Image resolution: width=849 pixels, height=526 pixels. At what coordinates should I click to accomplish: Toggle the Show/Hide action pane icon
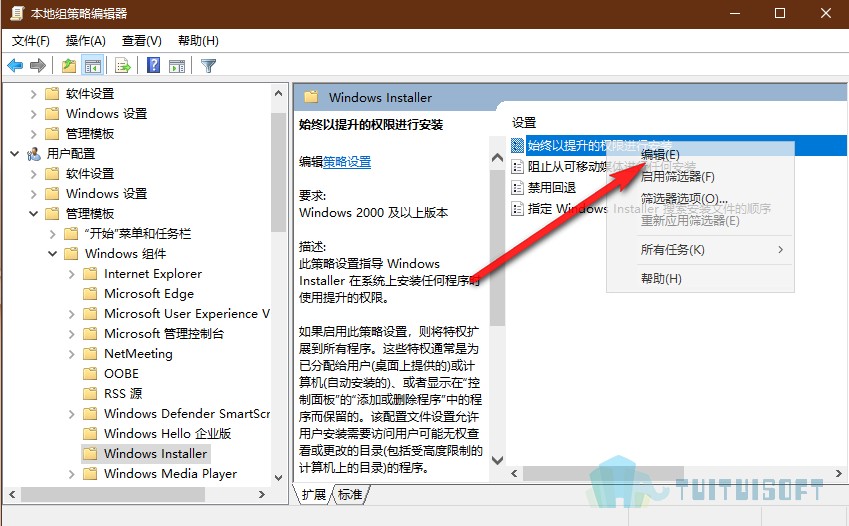coord(177,66)
